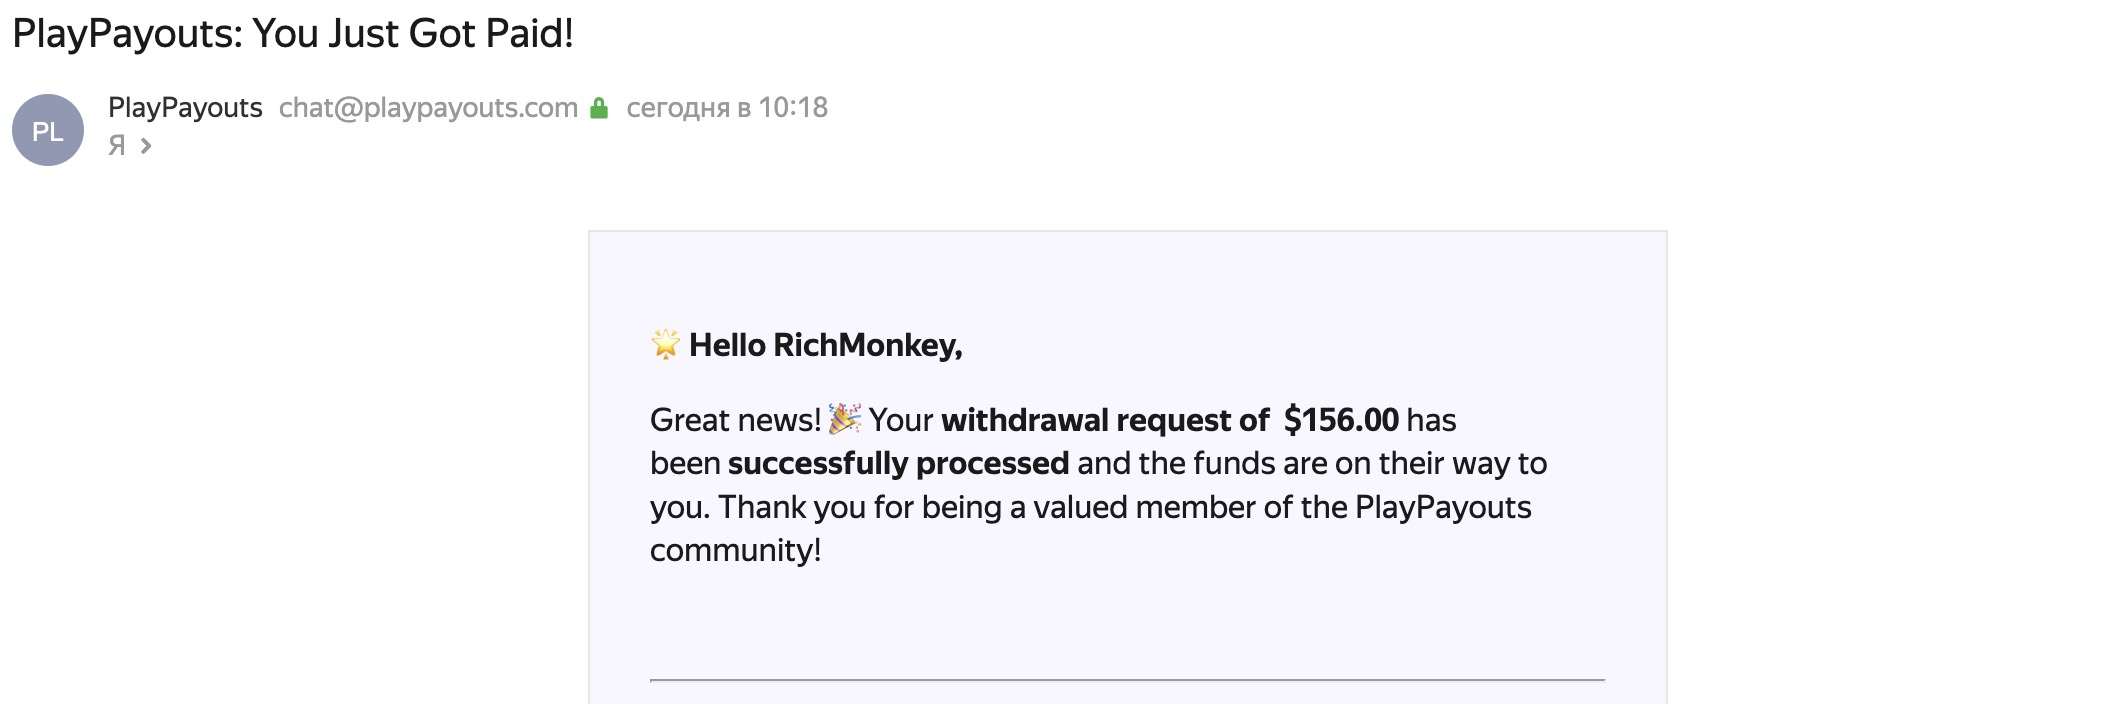This screenshot has width=2114, height=704.
Task: Click the green lock security icon
Action: point(599,108)
